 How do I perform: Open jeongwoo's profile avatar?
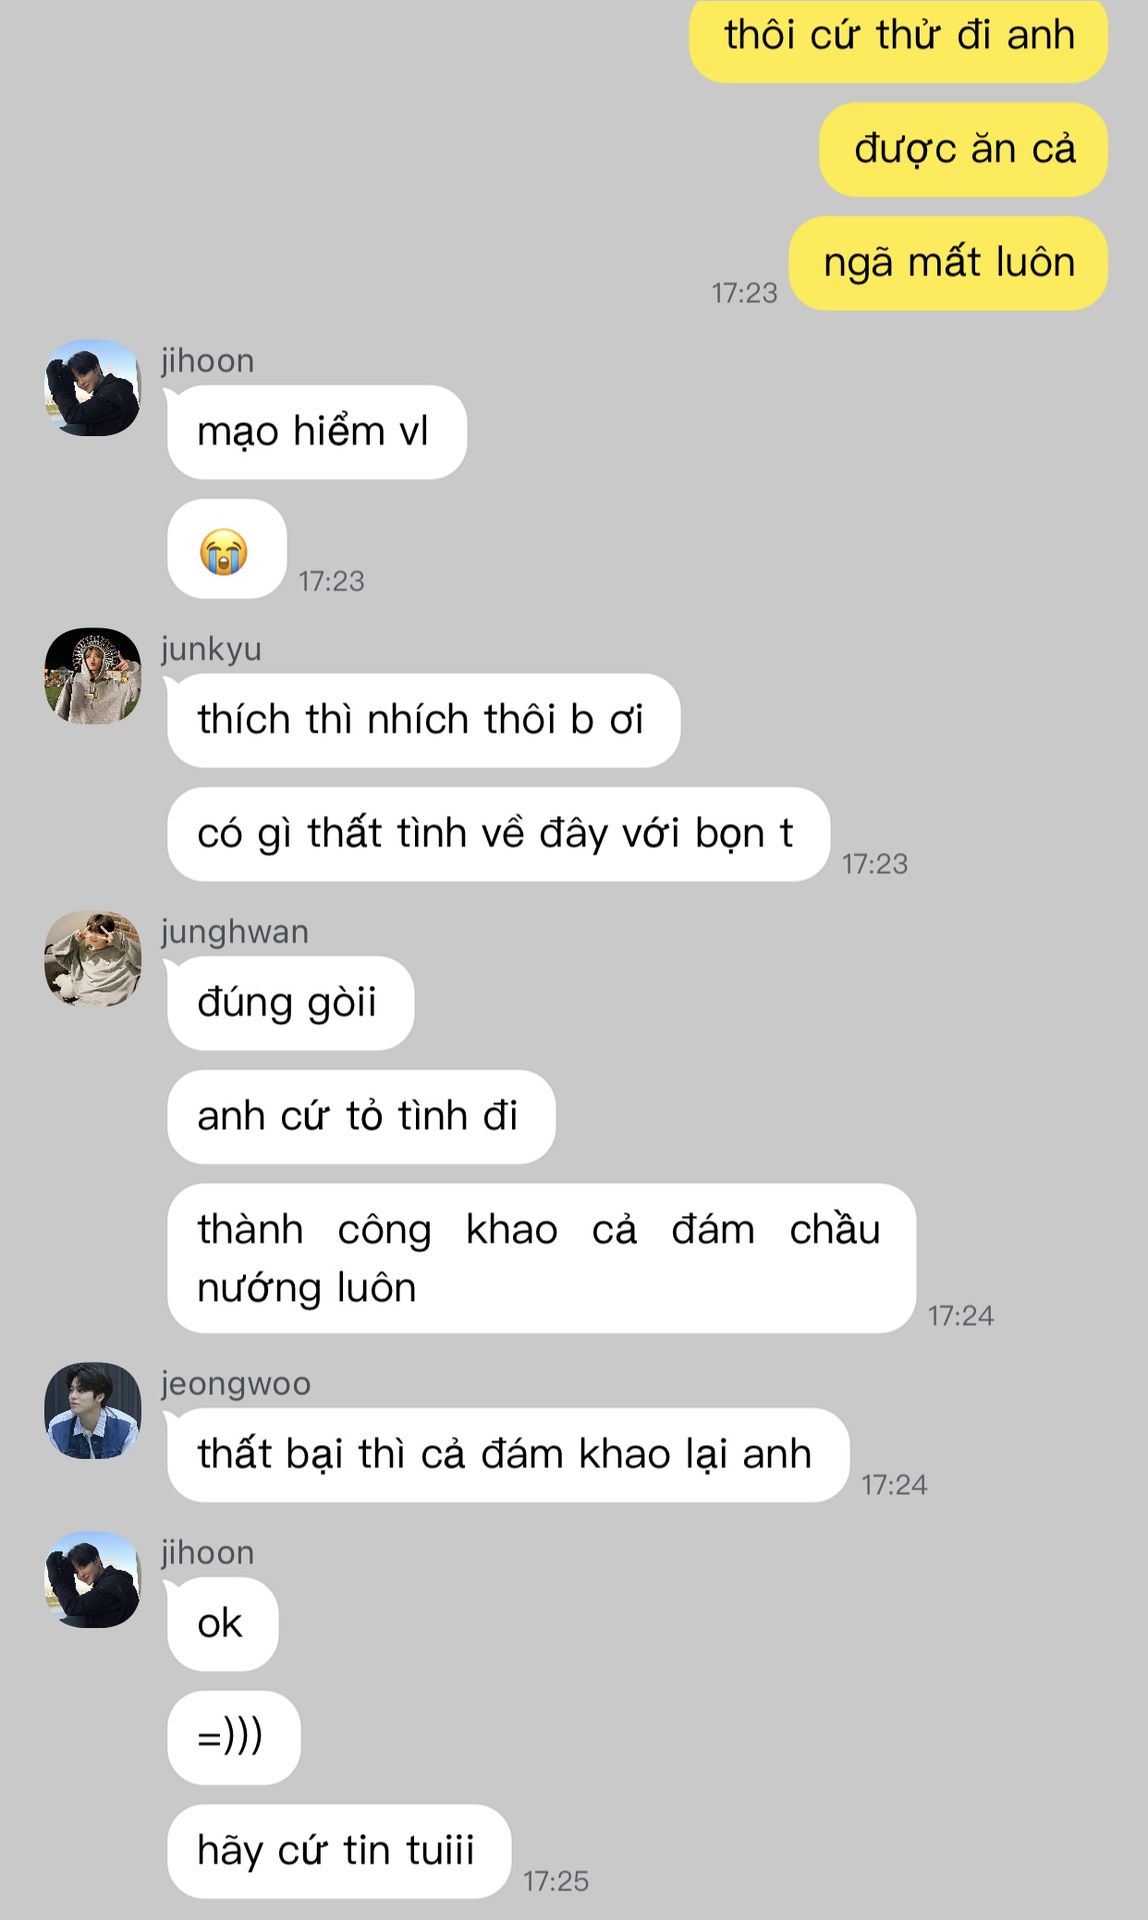[x=93, y=1411]
